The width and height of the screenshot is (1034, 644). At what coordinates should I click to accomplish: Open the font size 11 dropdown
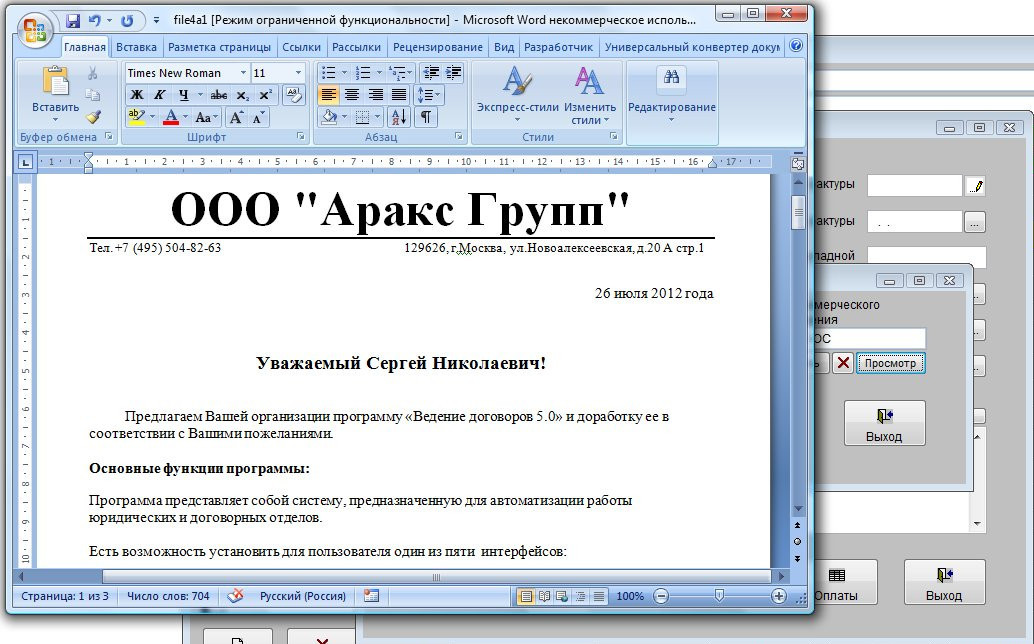[x=298, y=73]
